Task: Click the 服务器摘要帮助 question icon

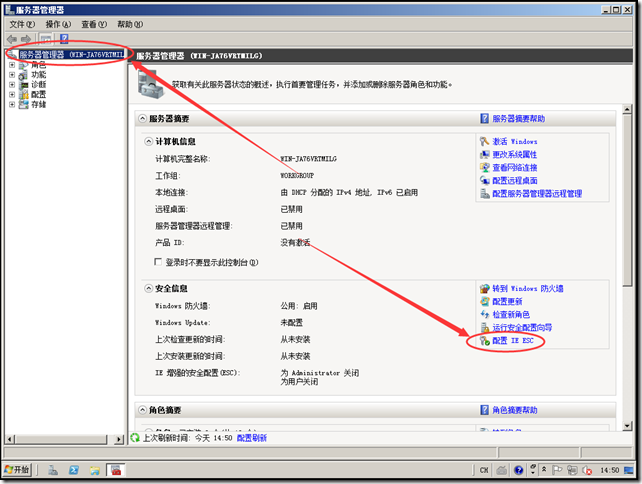Action: (484, 119)
